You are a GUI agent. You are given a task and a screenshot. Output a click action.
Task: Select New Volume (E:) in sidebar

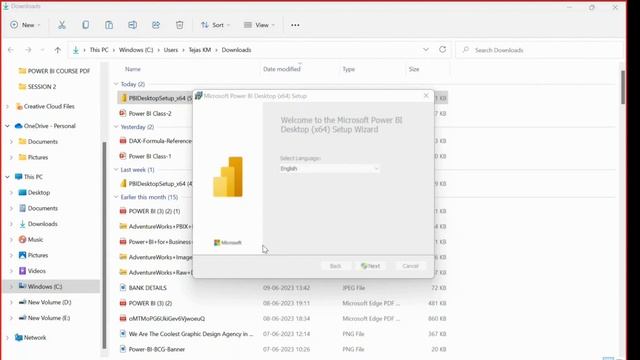[44, 318]
